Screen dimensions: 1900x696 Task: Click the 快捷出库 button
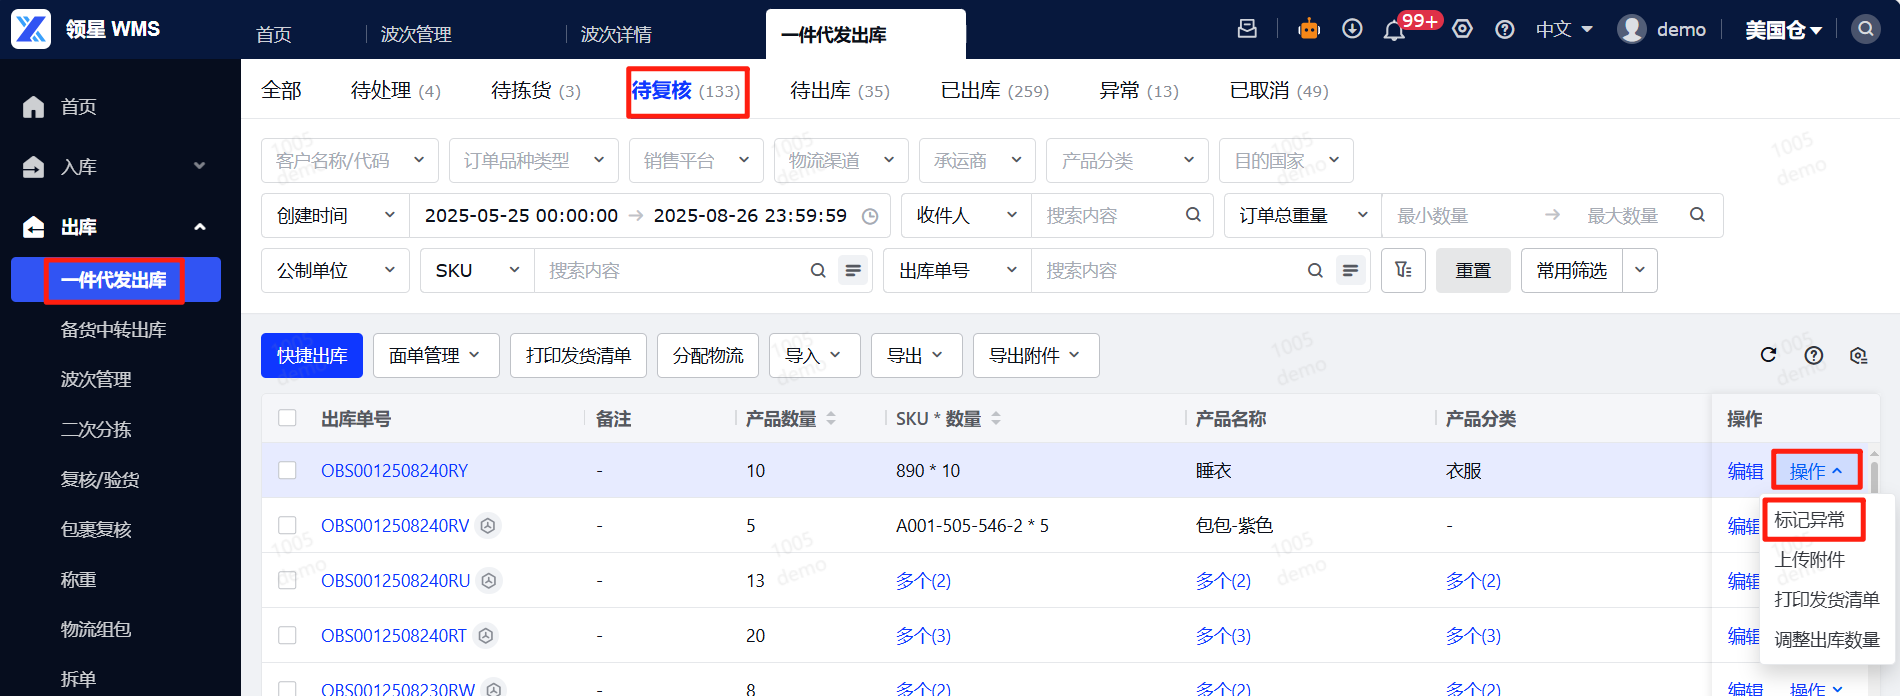click(x=312, y=355)
